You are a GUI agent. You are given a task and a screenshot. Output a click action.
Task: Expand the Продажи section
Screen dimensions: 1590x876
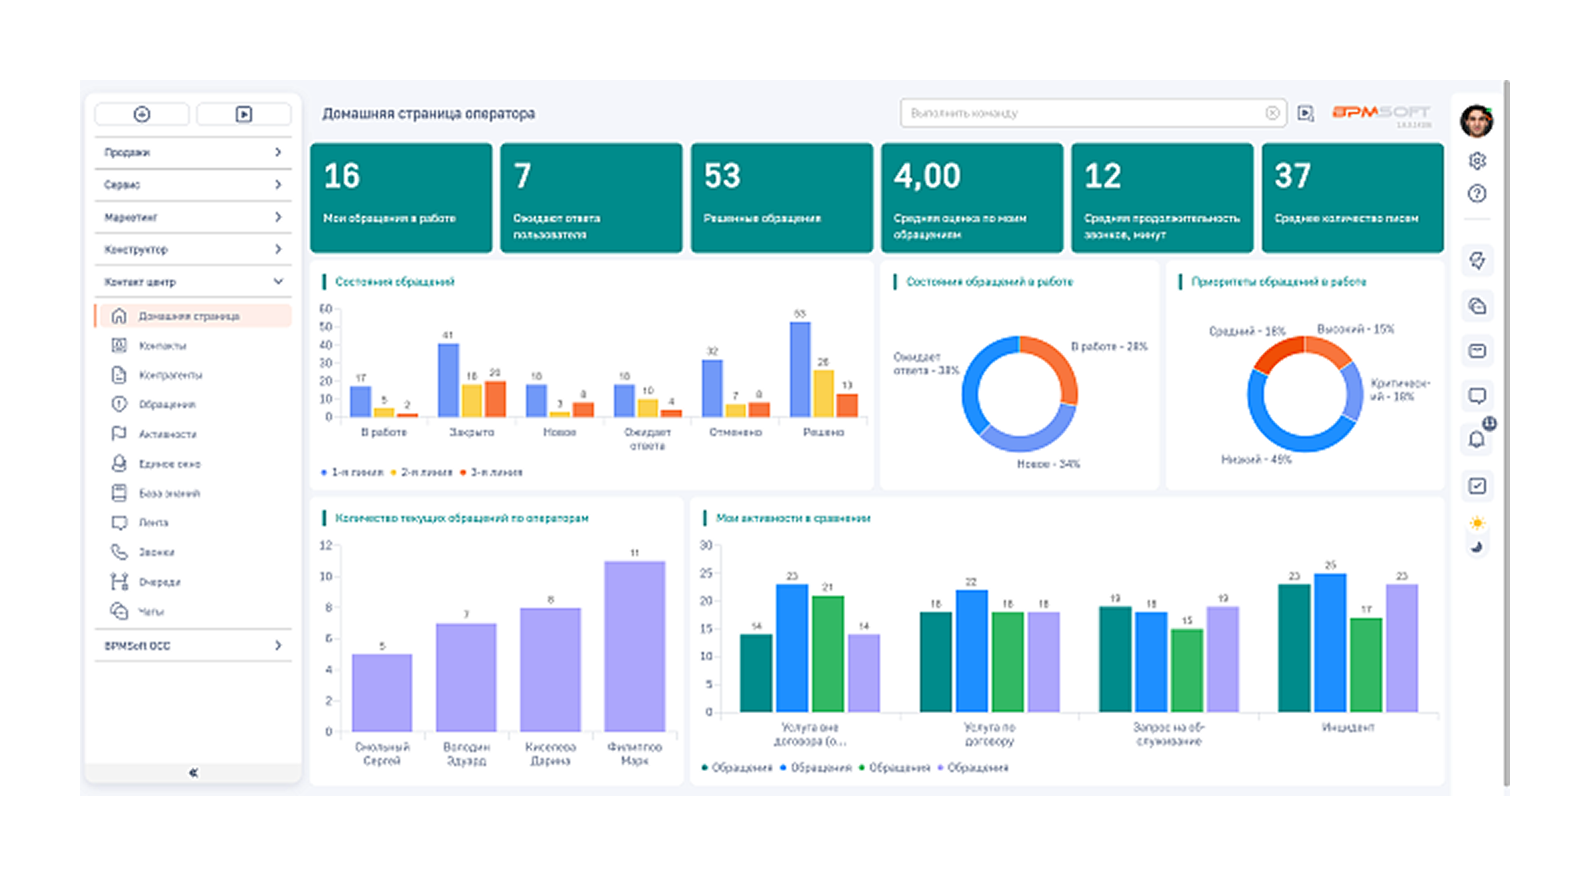[x=193, y=152]
